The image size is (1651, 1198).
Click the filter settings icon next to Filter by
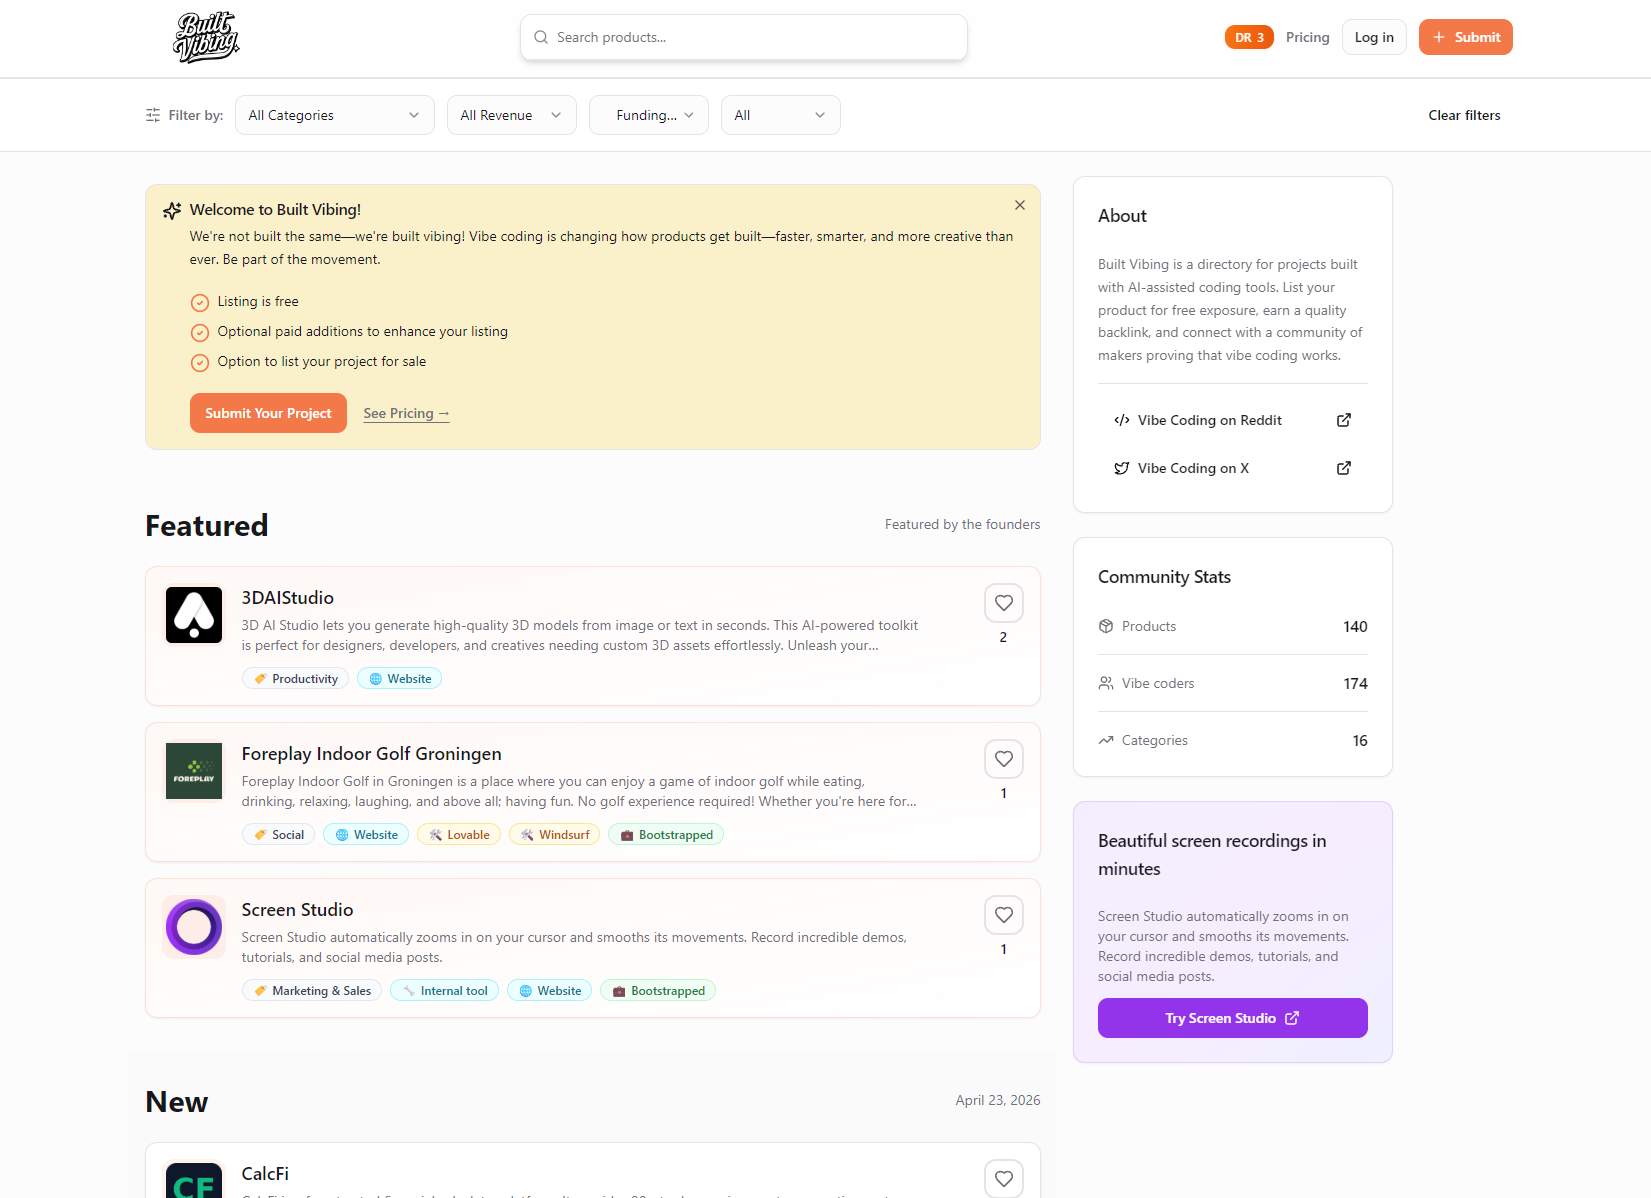coord(152,114)
